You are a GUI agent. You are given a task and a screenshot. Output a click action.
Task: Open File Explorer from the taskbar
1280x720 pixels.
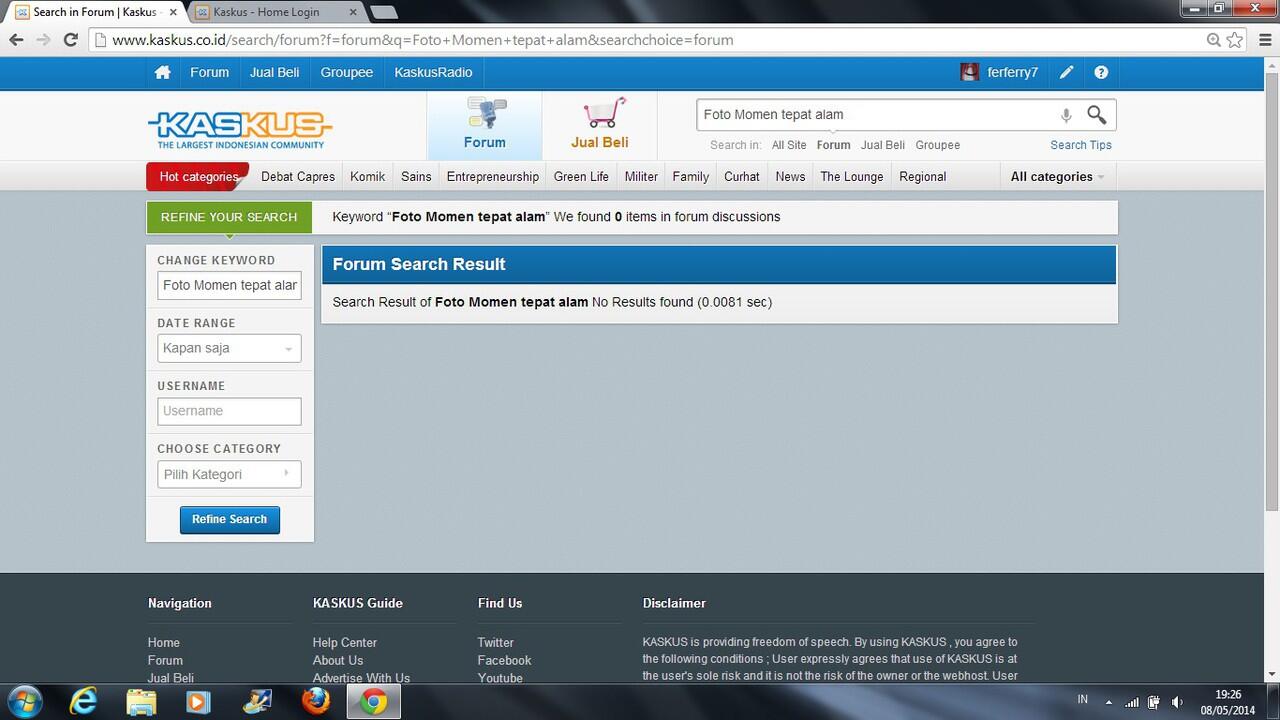(x=141, y=702)
